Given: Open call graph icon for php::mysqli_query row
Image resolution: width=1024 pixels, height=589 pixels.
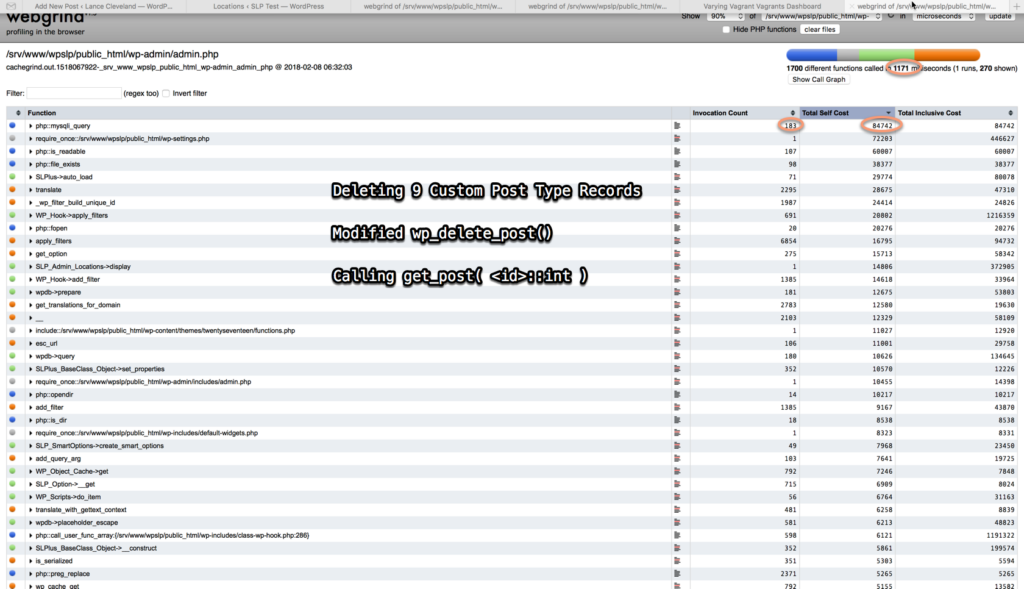Looking at the screenshot, I should (x=677, y=126).
